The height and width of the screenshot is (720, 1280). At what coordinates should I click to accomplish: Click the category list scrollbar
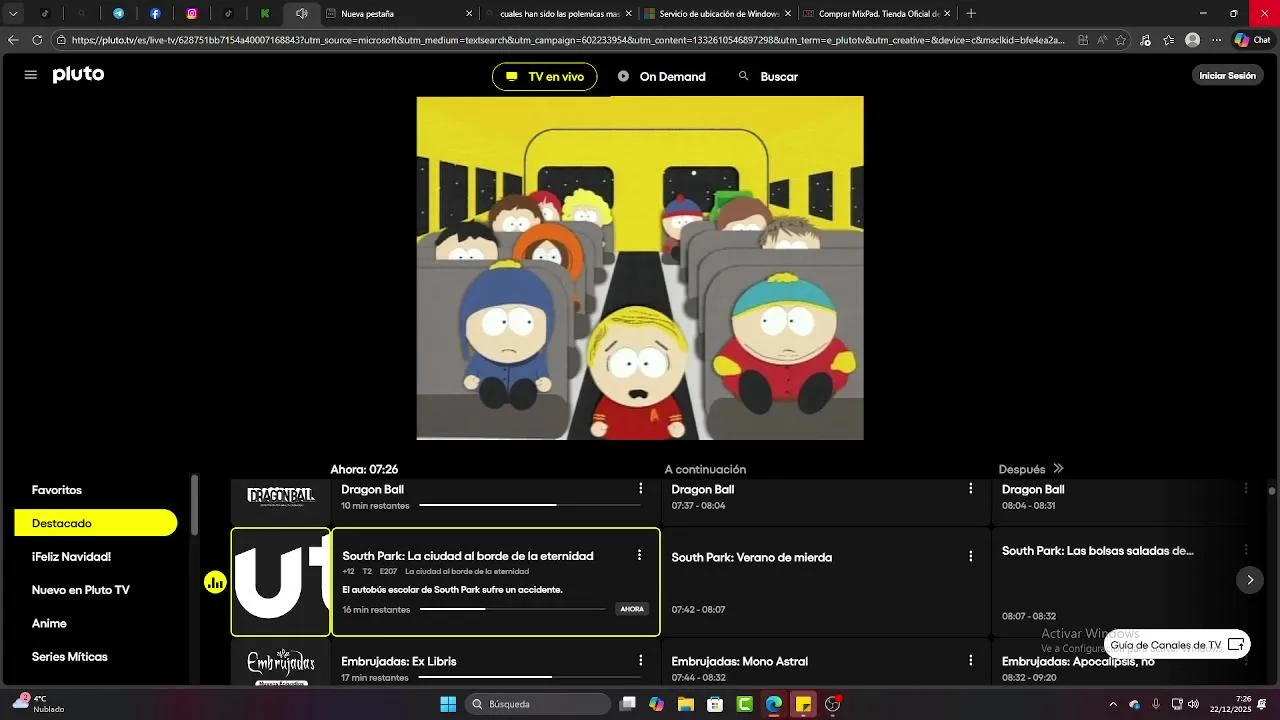195,505
